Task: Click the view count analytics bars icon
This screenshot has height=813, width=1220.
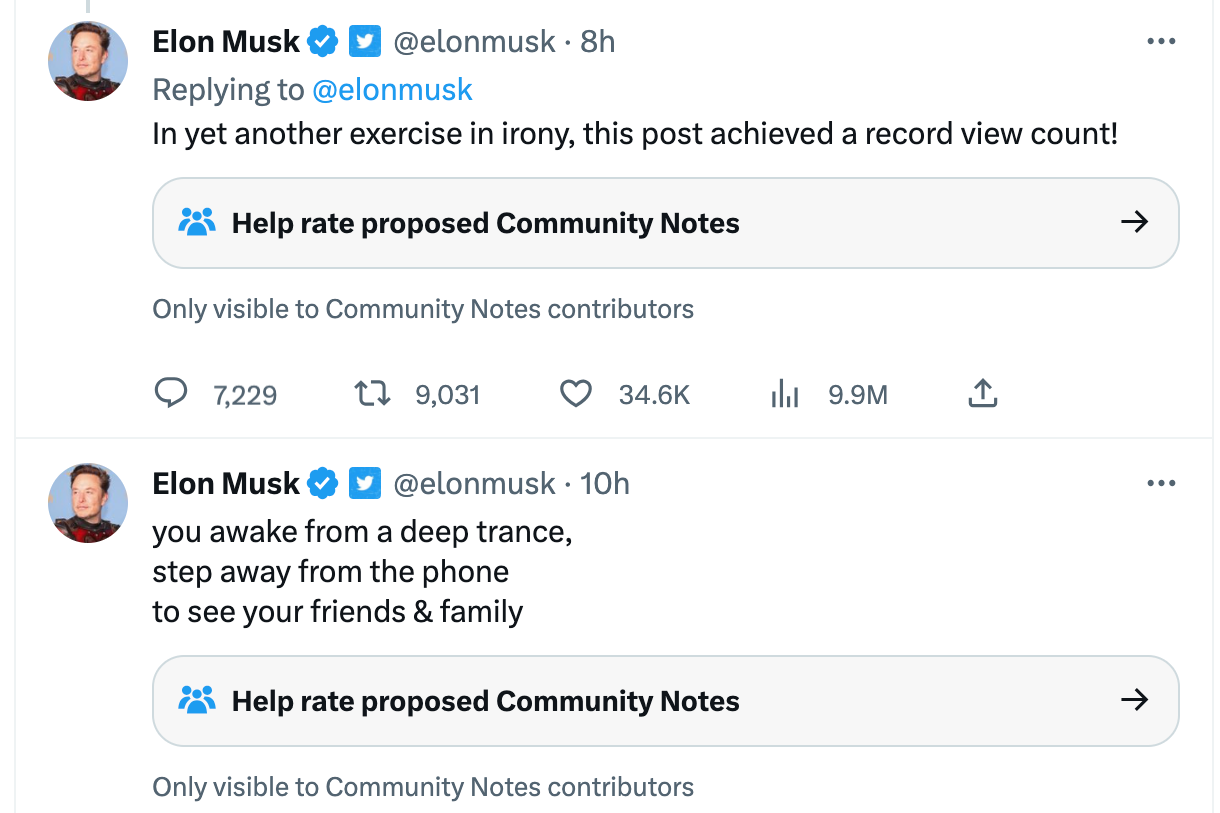Action: (x=784, y=394)
